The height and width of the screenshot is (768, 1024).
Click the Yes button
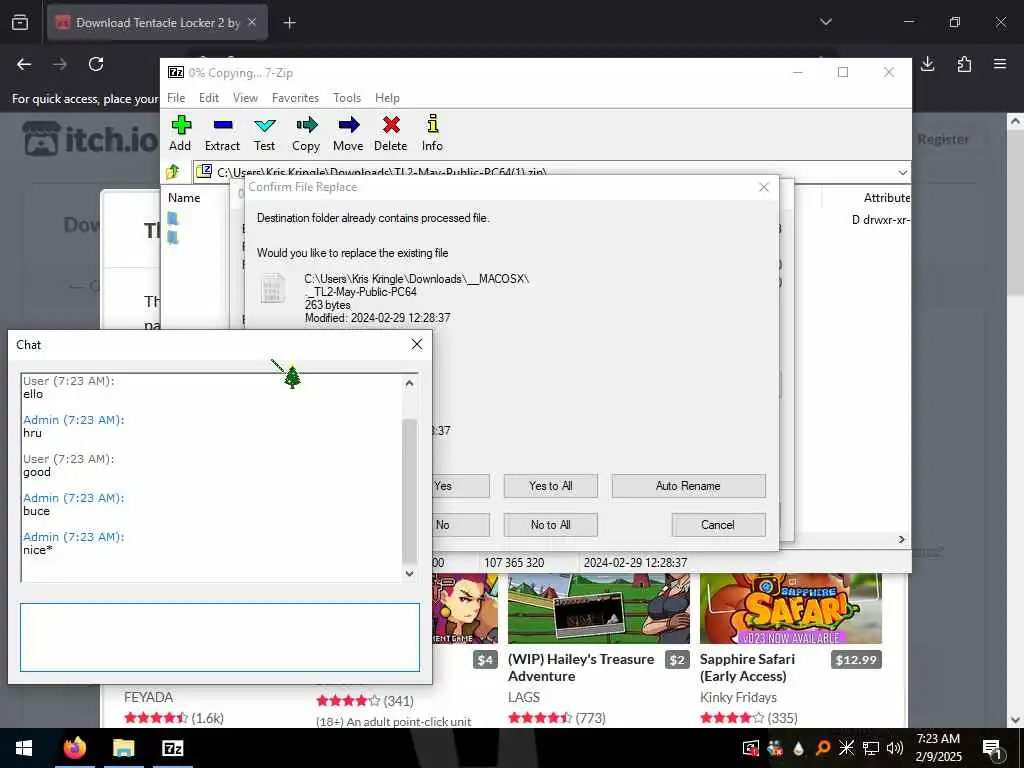point(460,486)
